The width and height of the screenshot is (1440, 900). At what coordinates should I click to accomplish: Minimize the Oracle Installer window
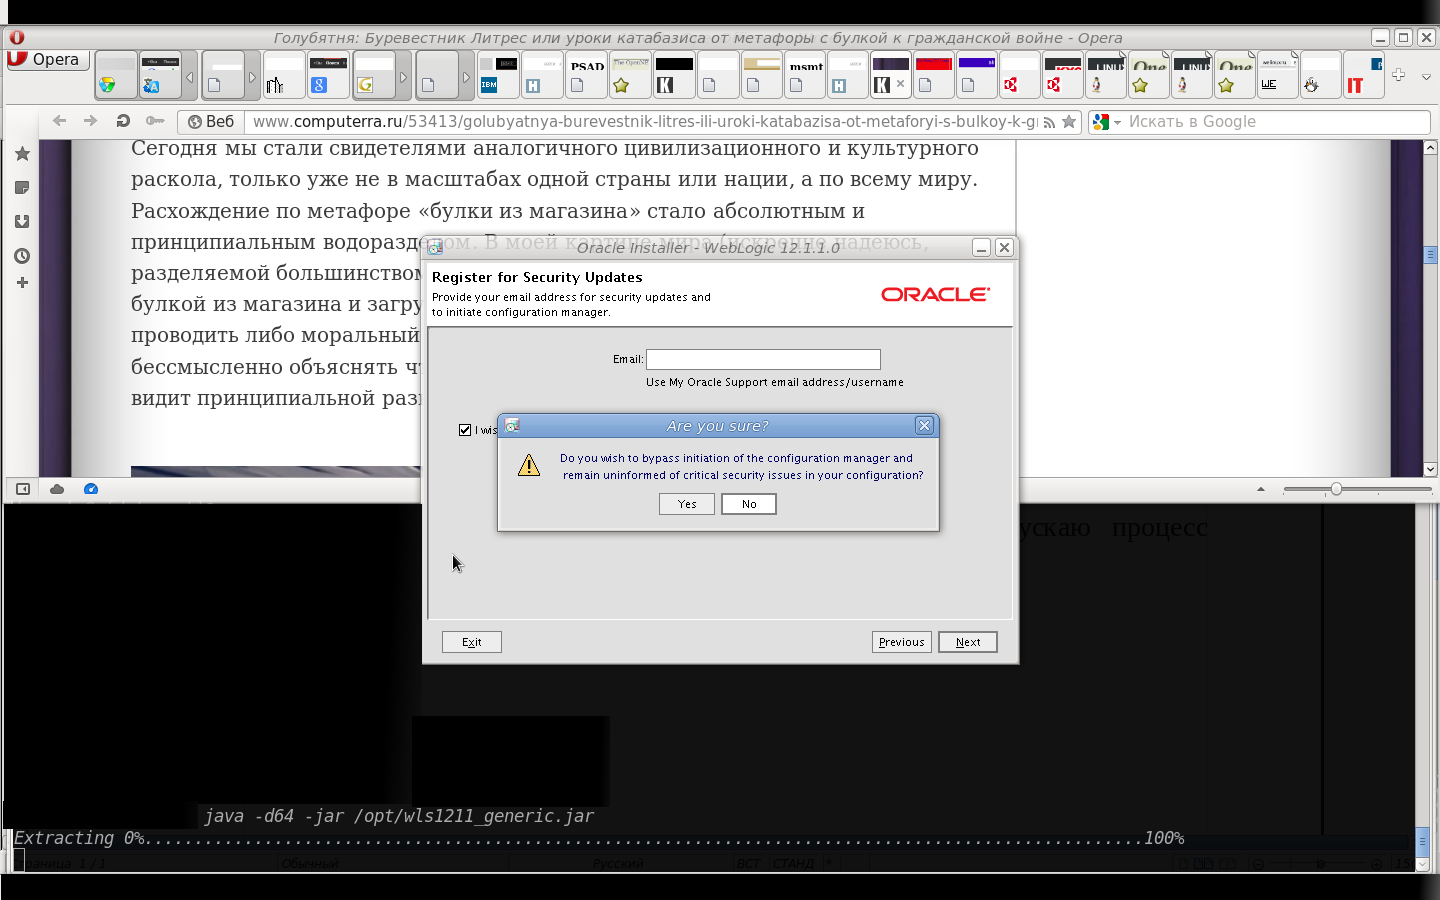tap(981, 248)
